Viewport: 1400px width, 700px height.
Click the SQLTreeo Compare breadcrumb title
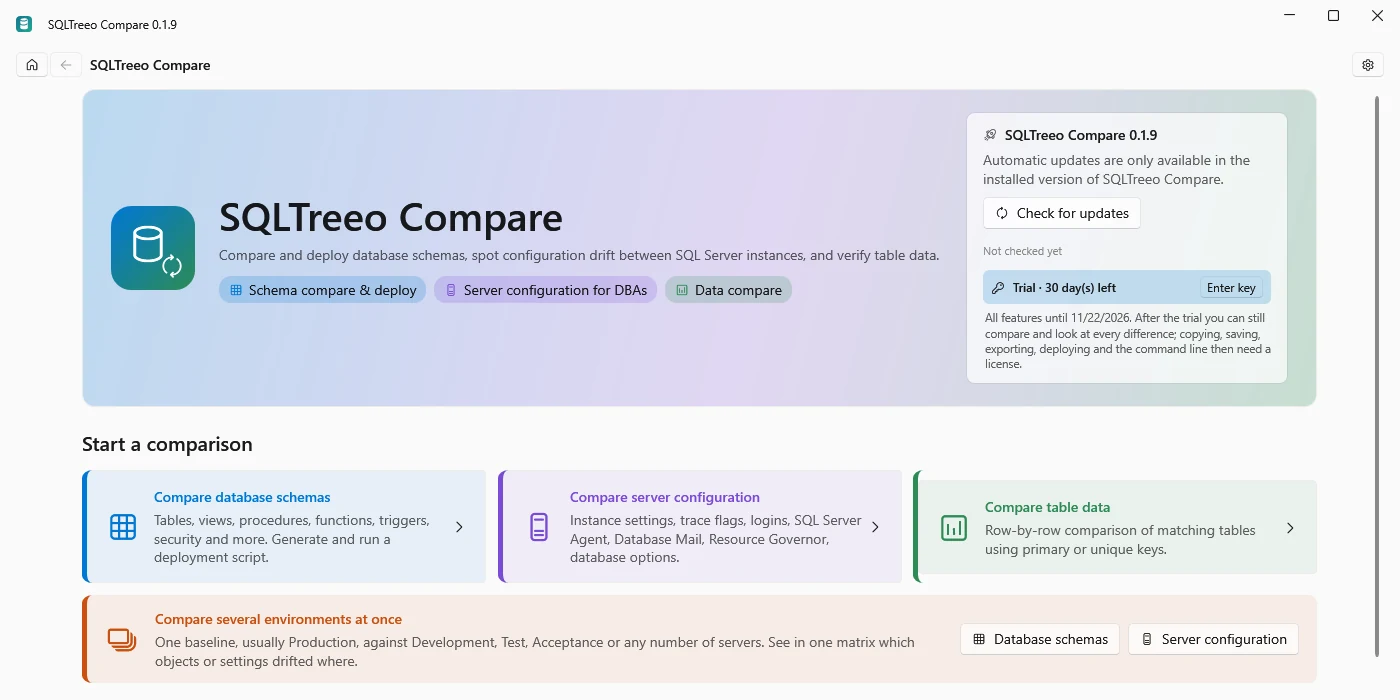click(x=150, y=65)
